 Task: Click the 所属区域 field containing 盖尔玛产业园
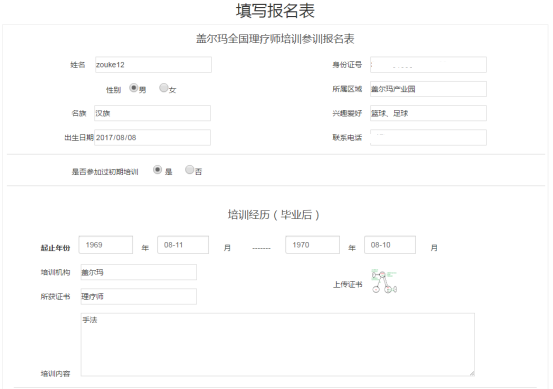(428, 89)
